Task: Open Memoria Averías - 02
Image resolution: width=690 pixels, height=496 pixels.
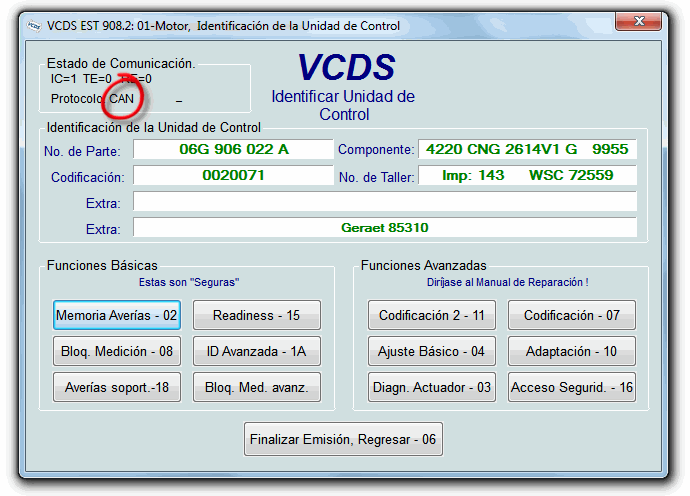Action: [x=117, y=315]
